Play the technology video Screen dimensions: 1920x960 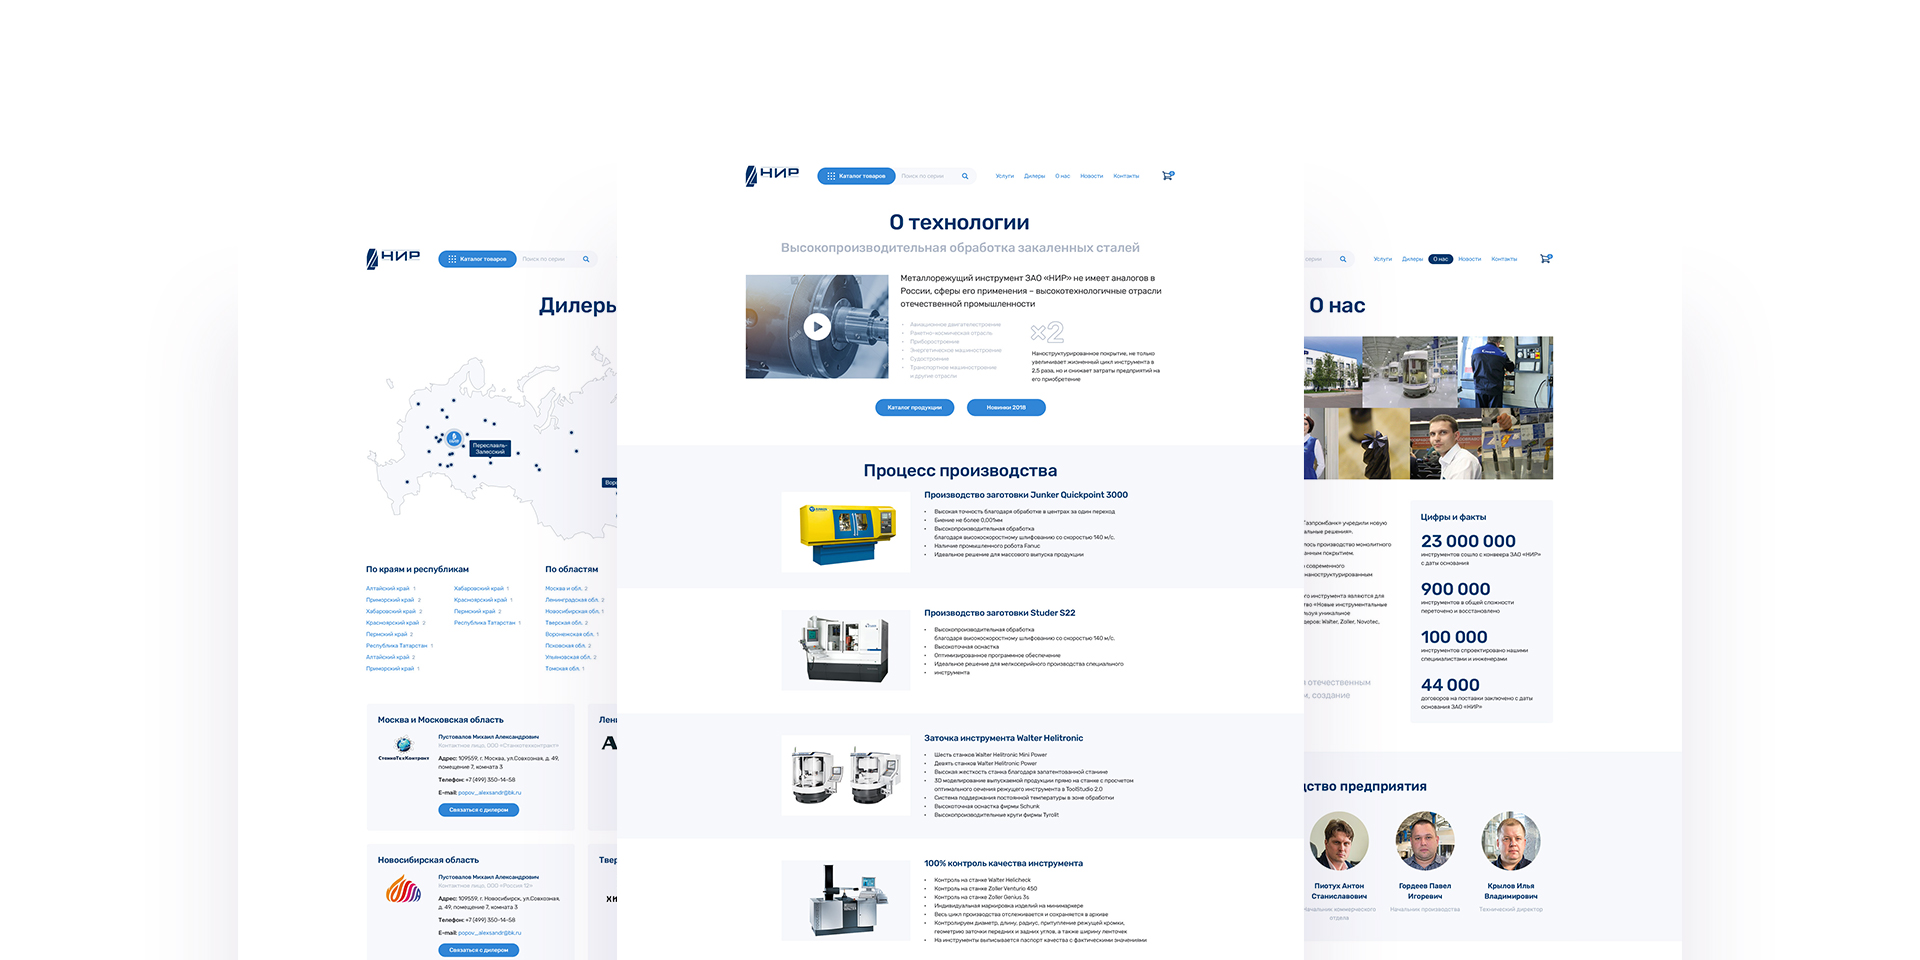pos(817,326)
